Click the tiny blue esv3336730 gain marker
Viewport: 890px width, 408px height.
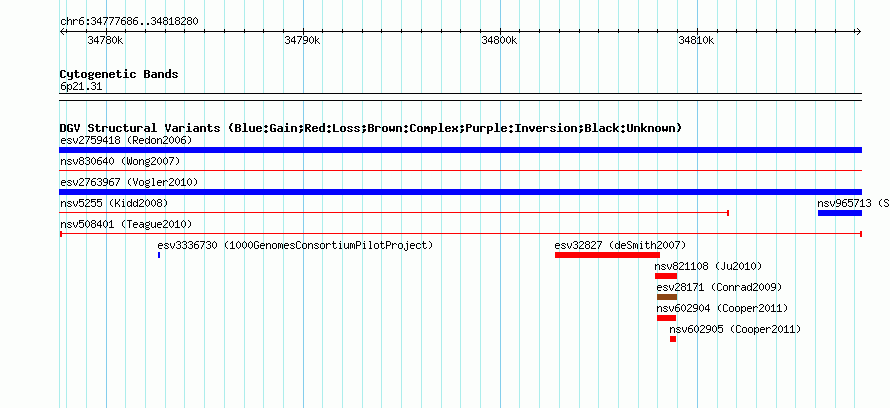(x=159, y=255)
